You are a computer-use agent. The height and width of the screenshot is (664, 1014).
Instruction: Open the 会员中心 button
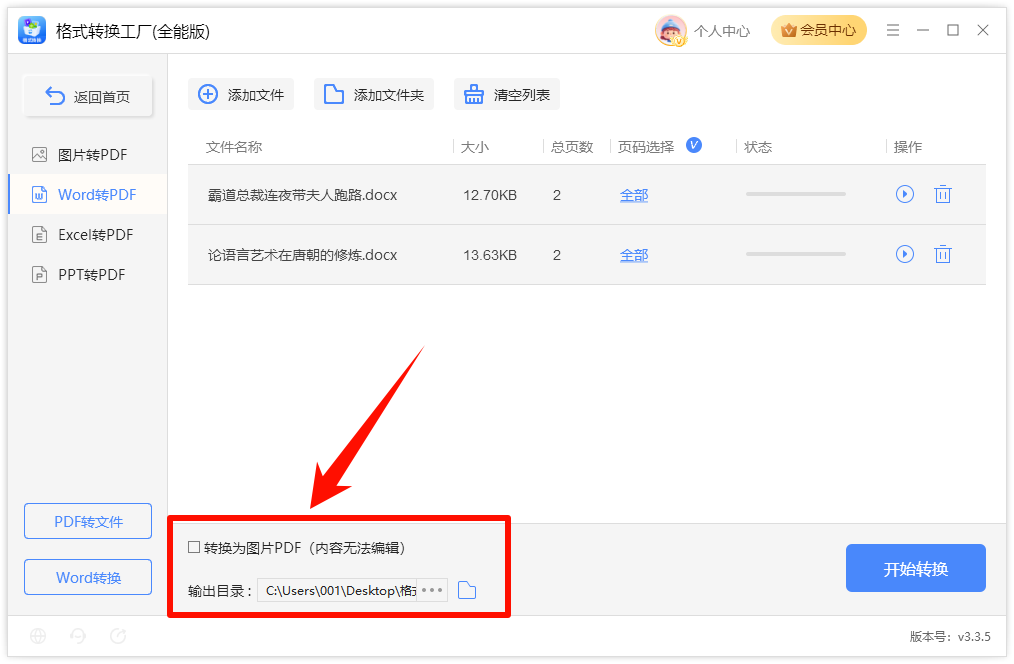click(x=819, y=30)
